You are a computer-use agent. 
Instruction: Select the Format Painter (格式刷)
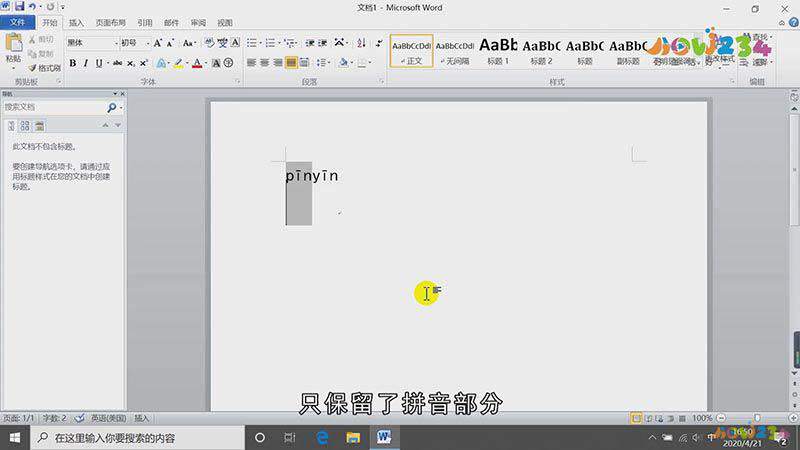point(44,67)
